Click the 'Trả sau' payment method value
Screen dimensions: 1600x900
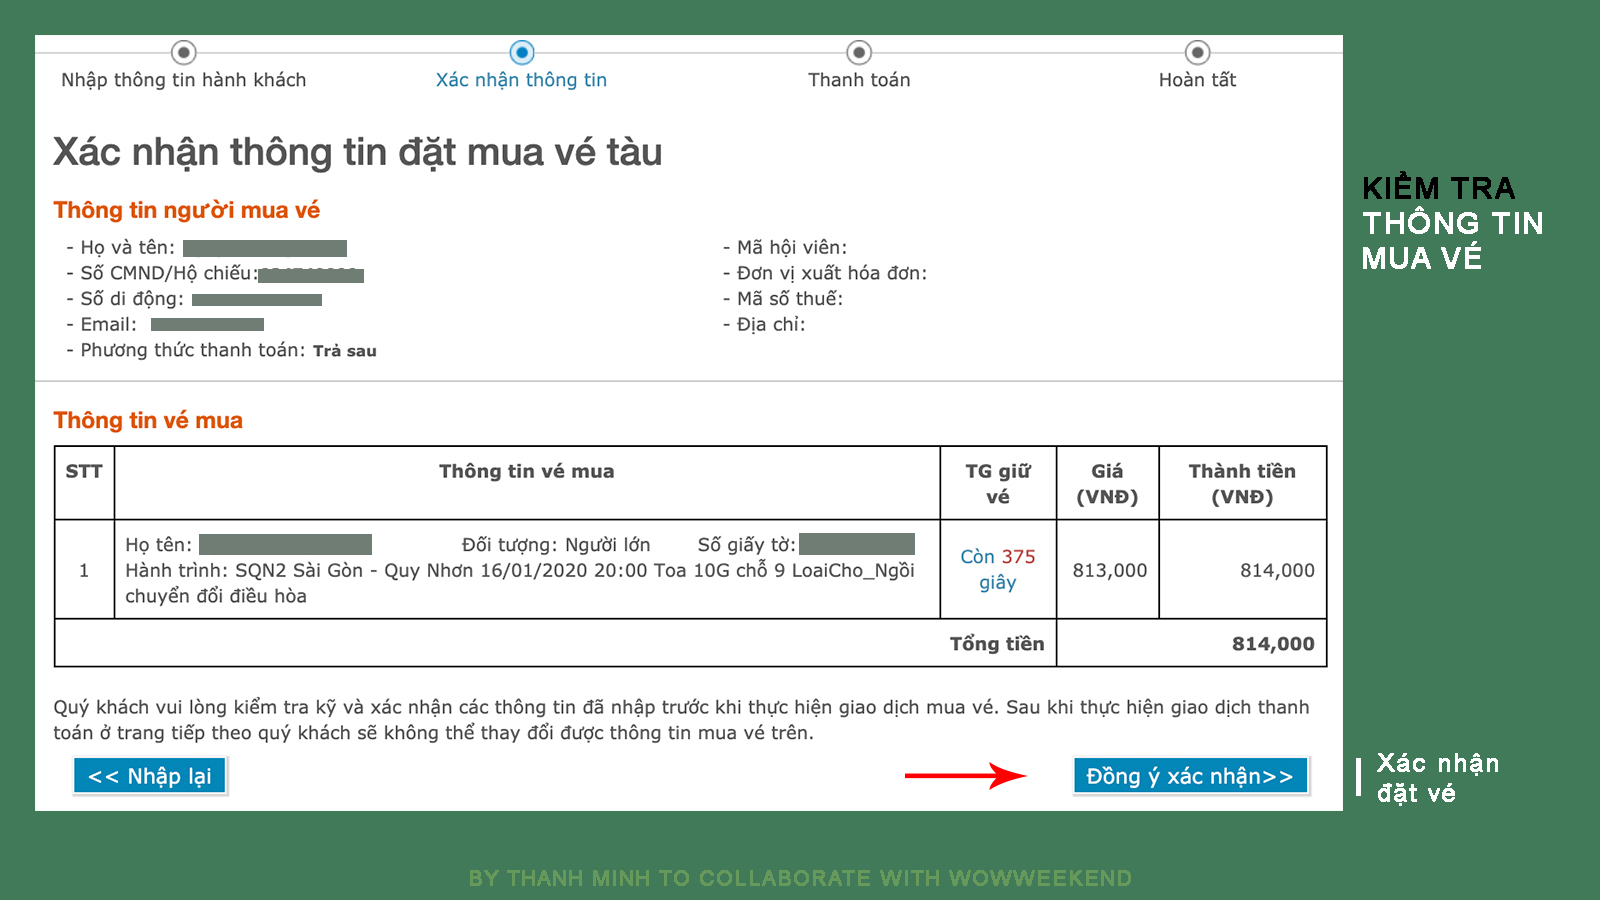(345, 351)
